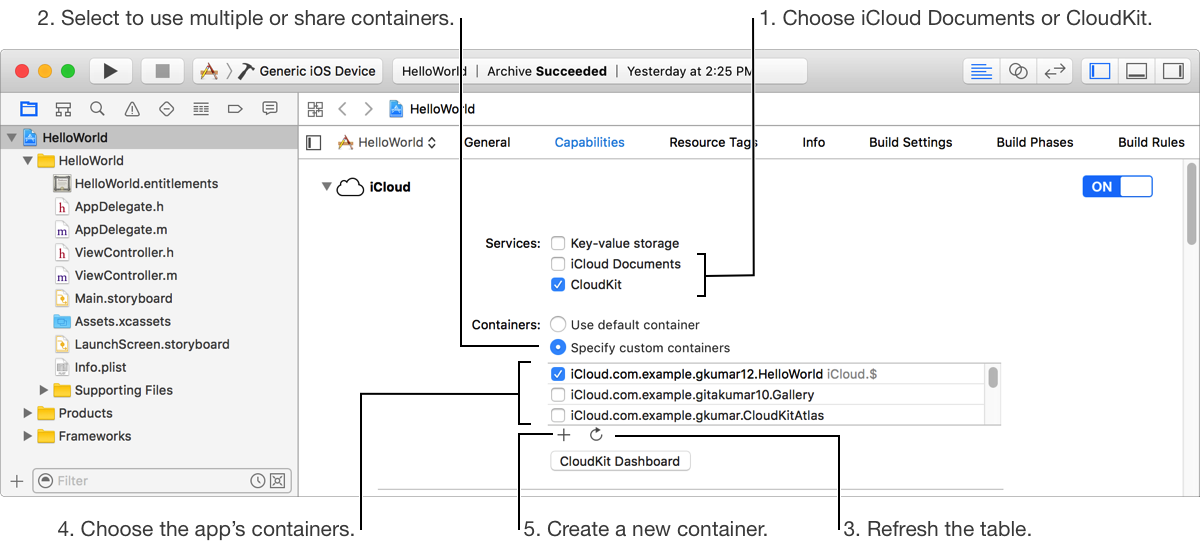Uncheck the CloudKit service checkbox
Screen dimensions: 1200x547
click(558, 285)
